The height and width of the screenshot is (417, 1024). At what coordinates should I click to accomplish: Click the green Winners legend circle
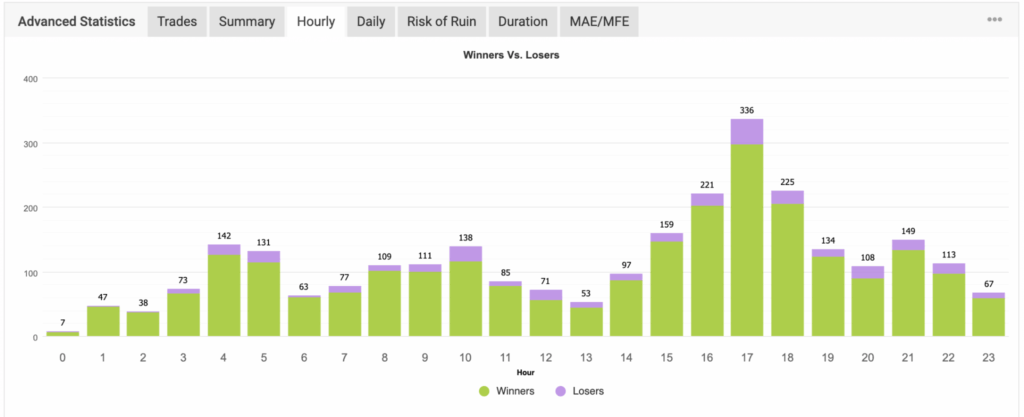(x=484, y=391)
